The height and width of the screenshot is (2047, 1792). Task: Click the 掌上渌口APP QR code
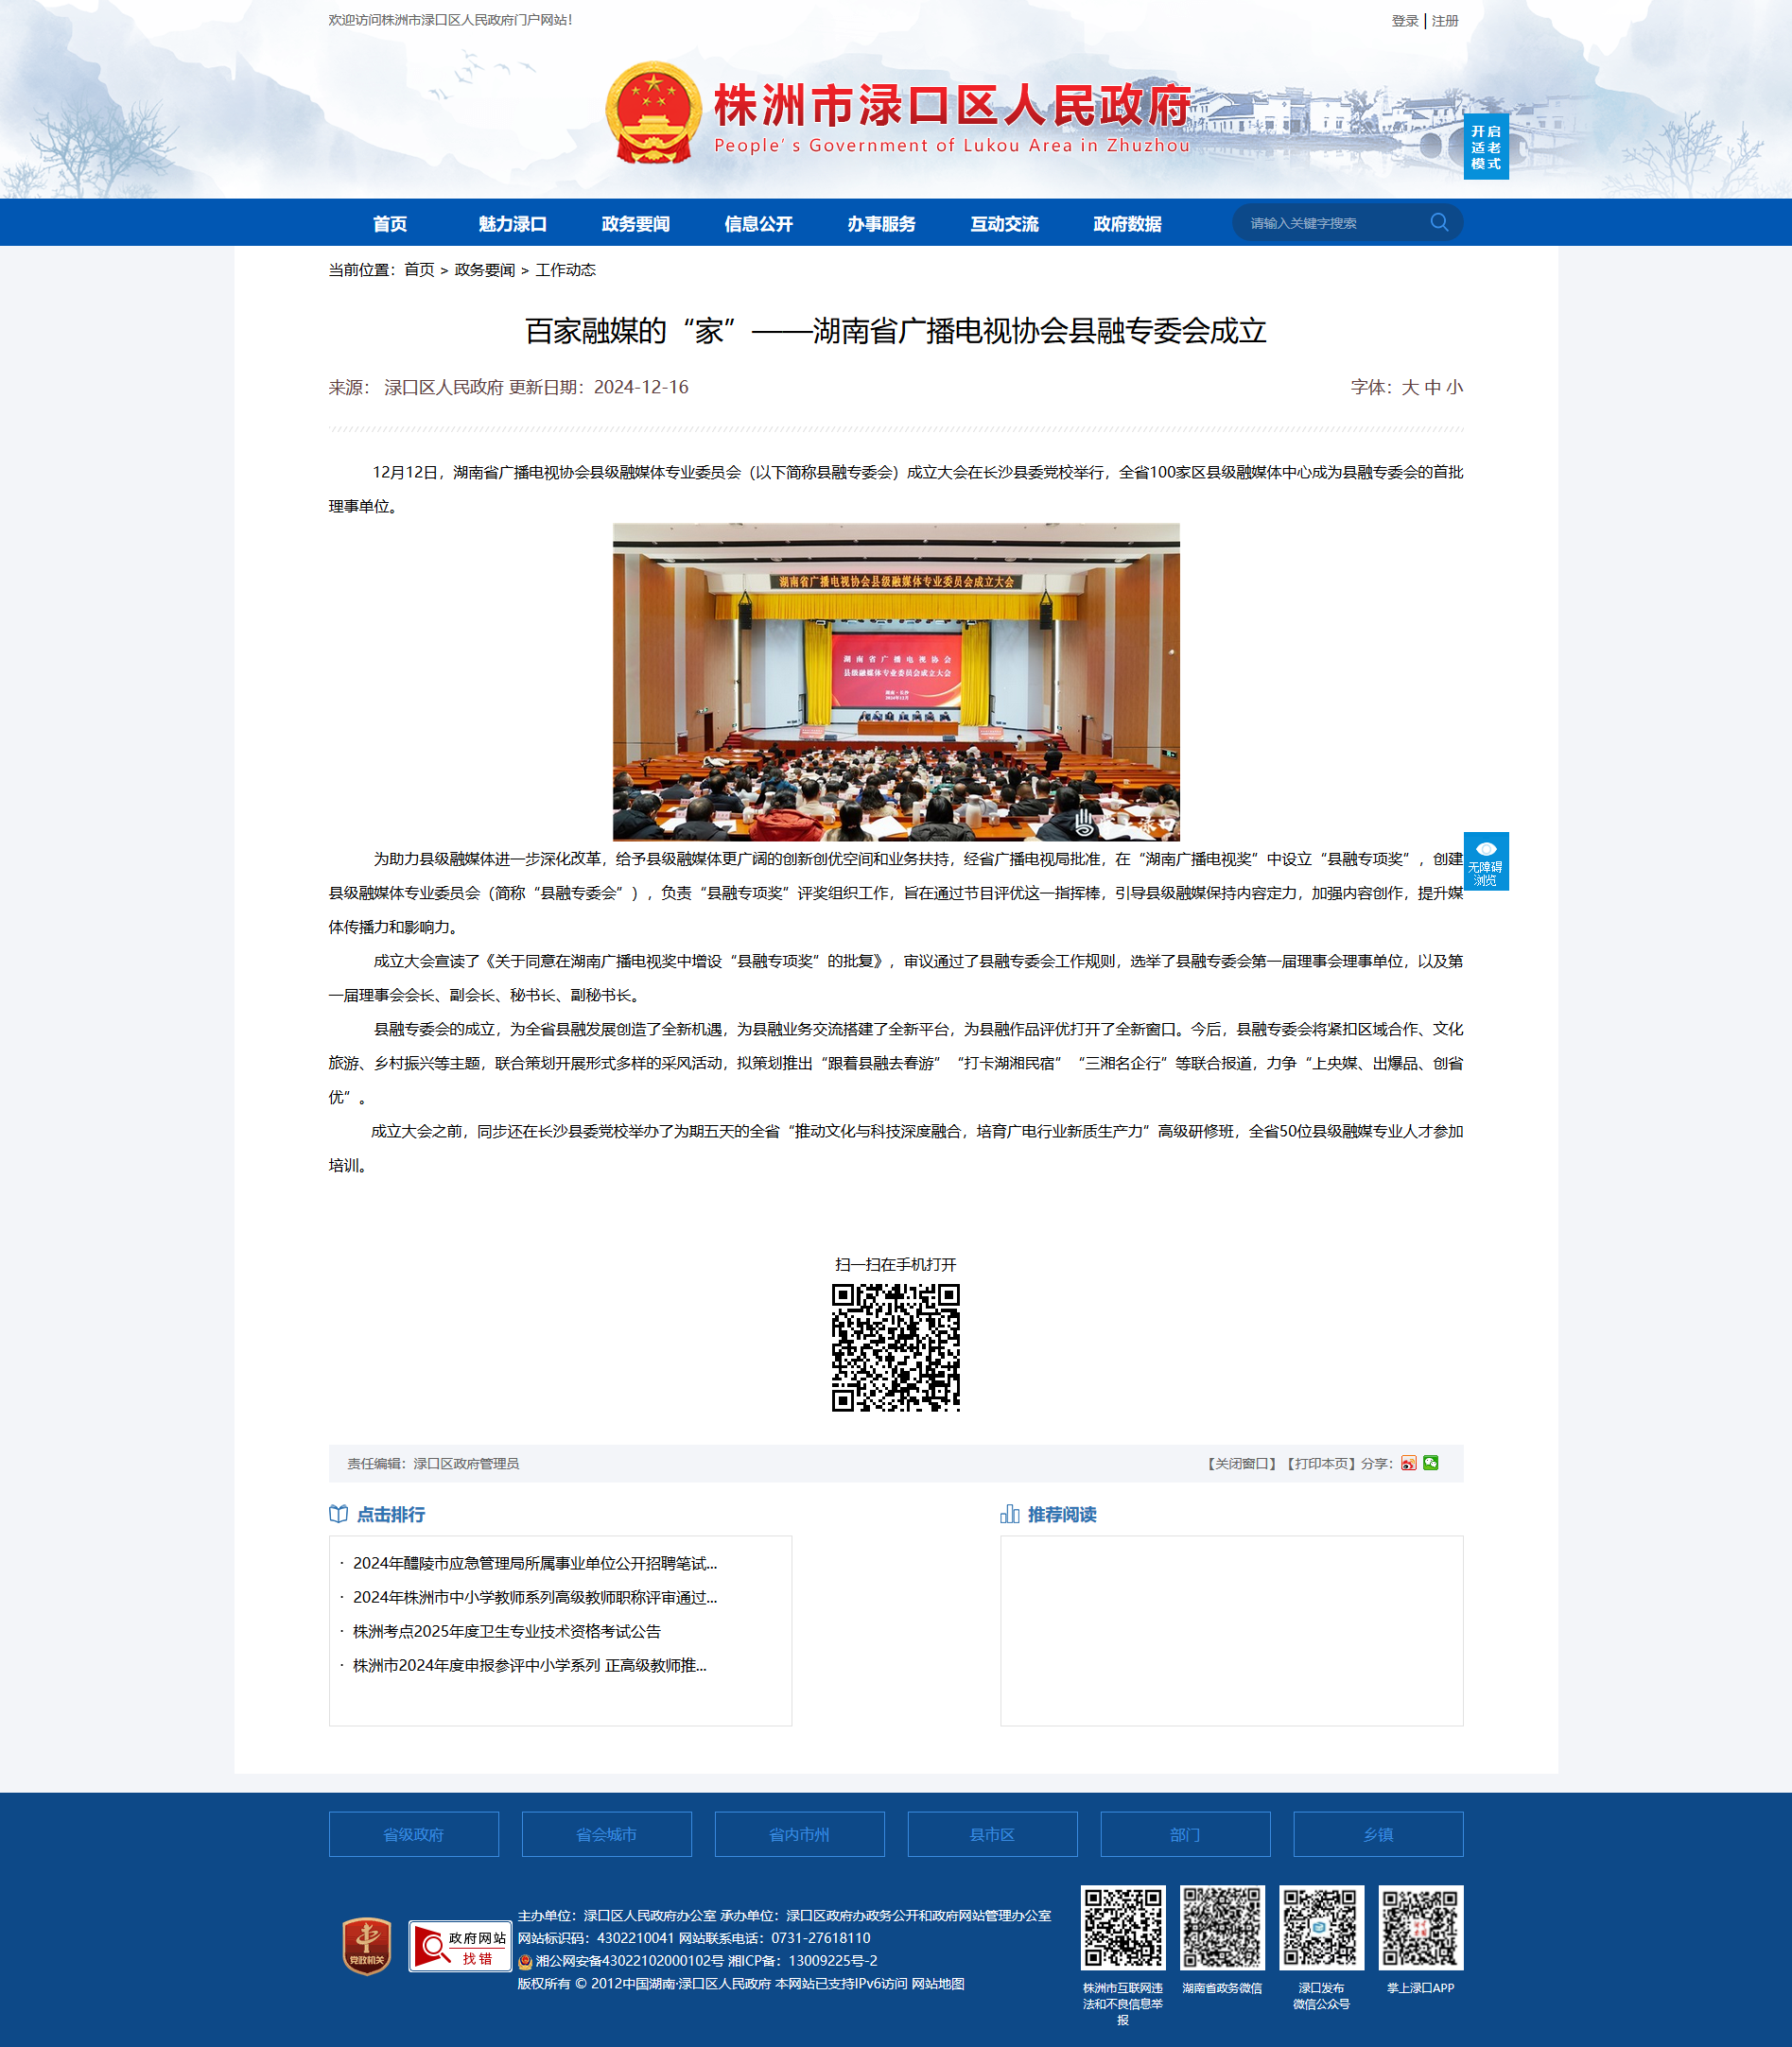click(1420, 1928)
